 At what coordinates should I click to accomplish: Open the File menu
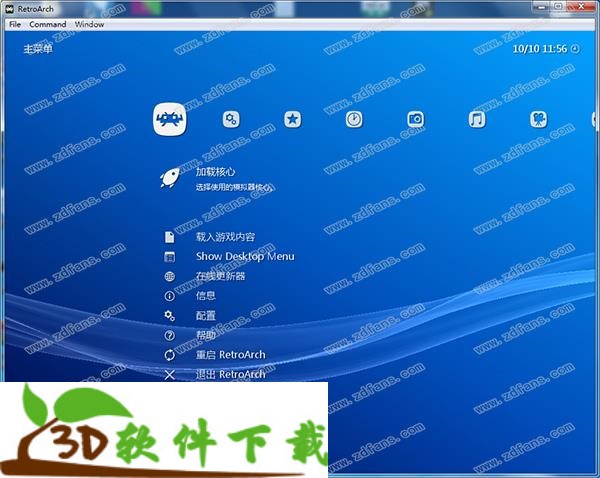[x=15, y=24]
